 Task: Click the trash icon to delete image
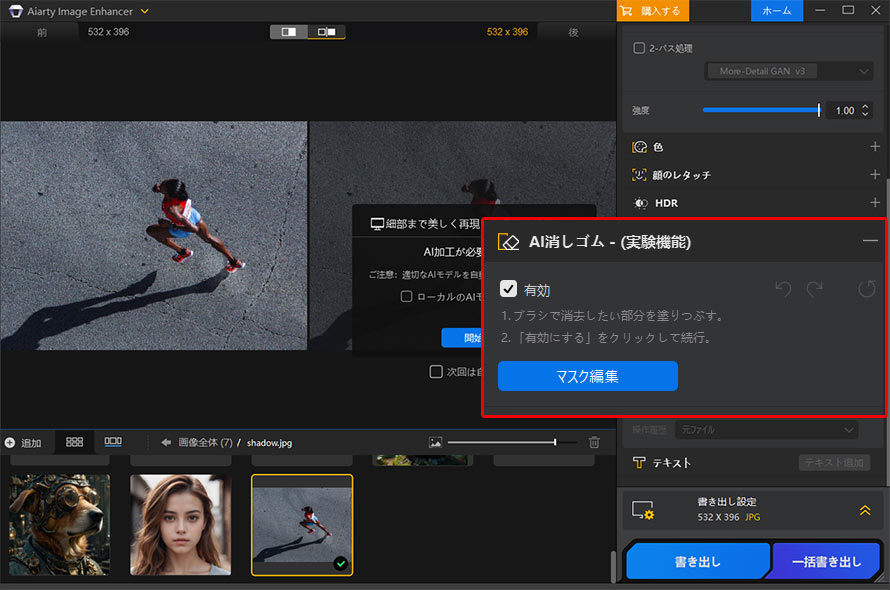(594, 441)
